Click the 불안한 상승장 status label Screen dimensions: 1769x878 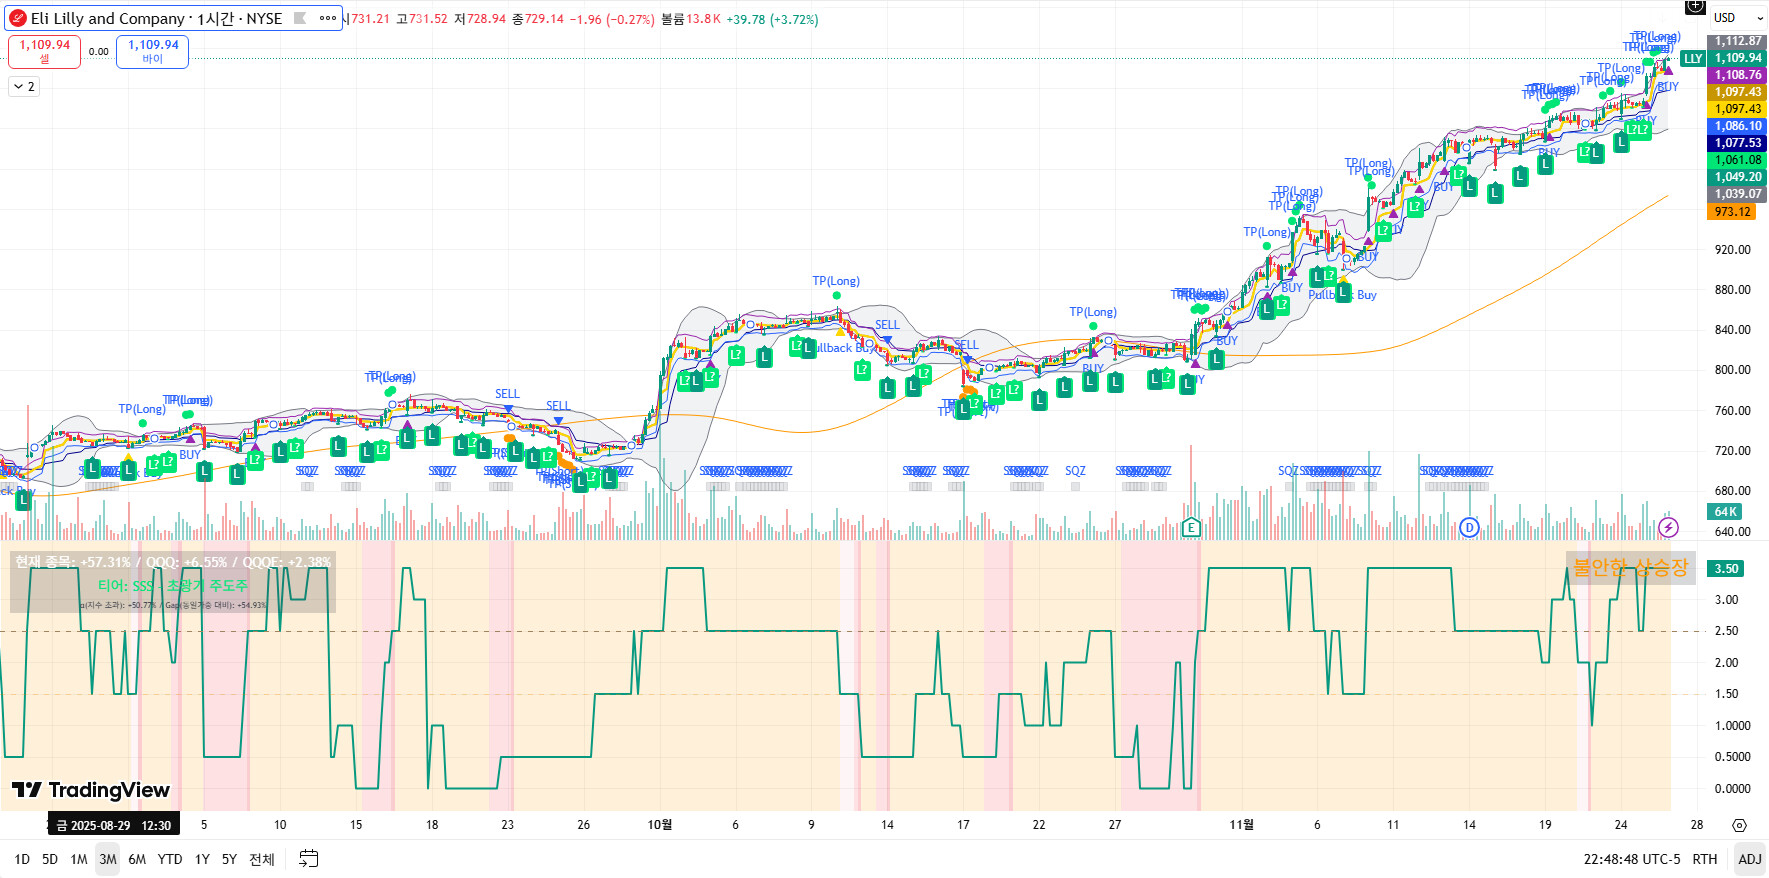[x=1631, y=568]
